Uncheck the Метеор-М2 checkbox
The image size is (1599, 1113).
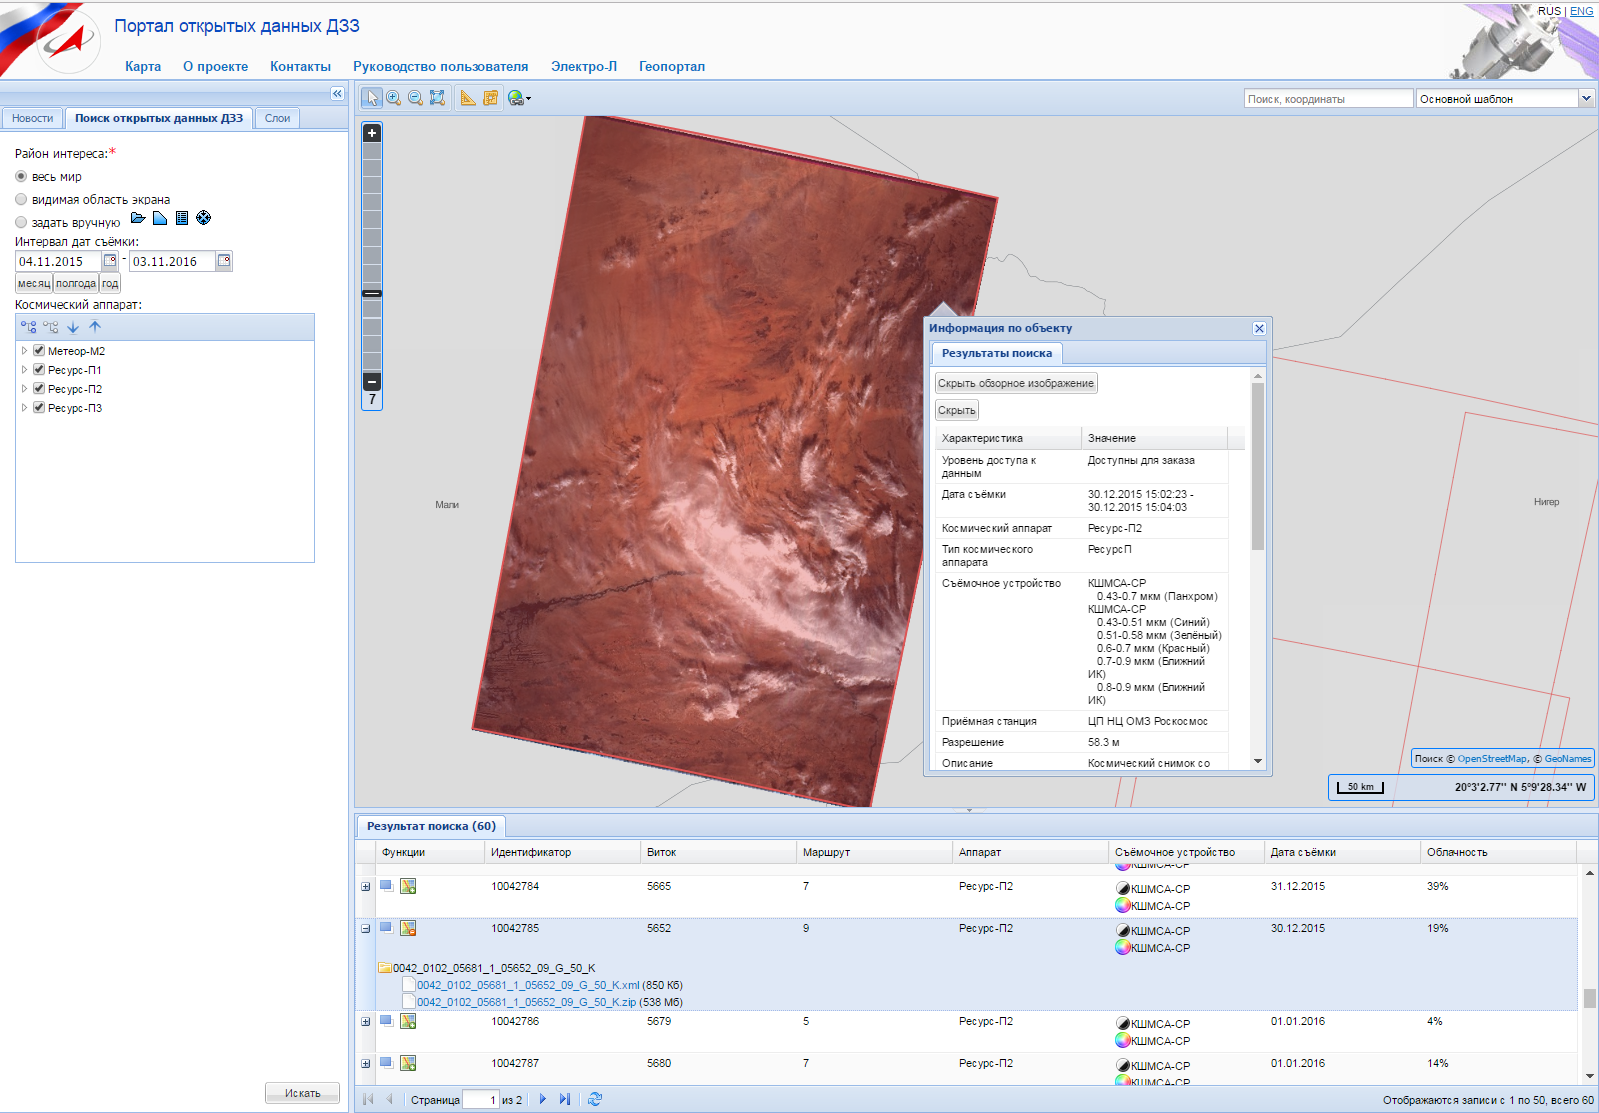39,351
